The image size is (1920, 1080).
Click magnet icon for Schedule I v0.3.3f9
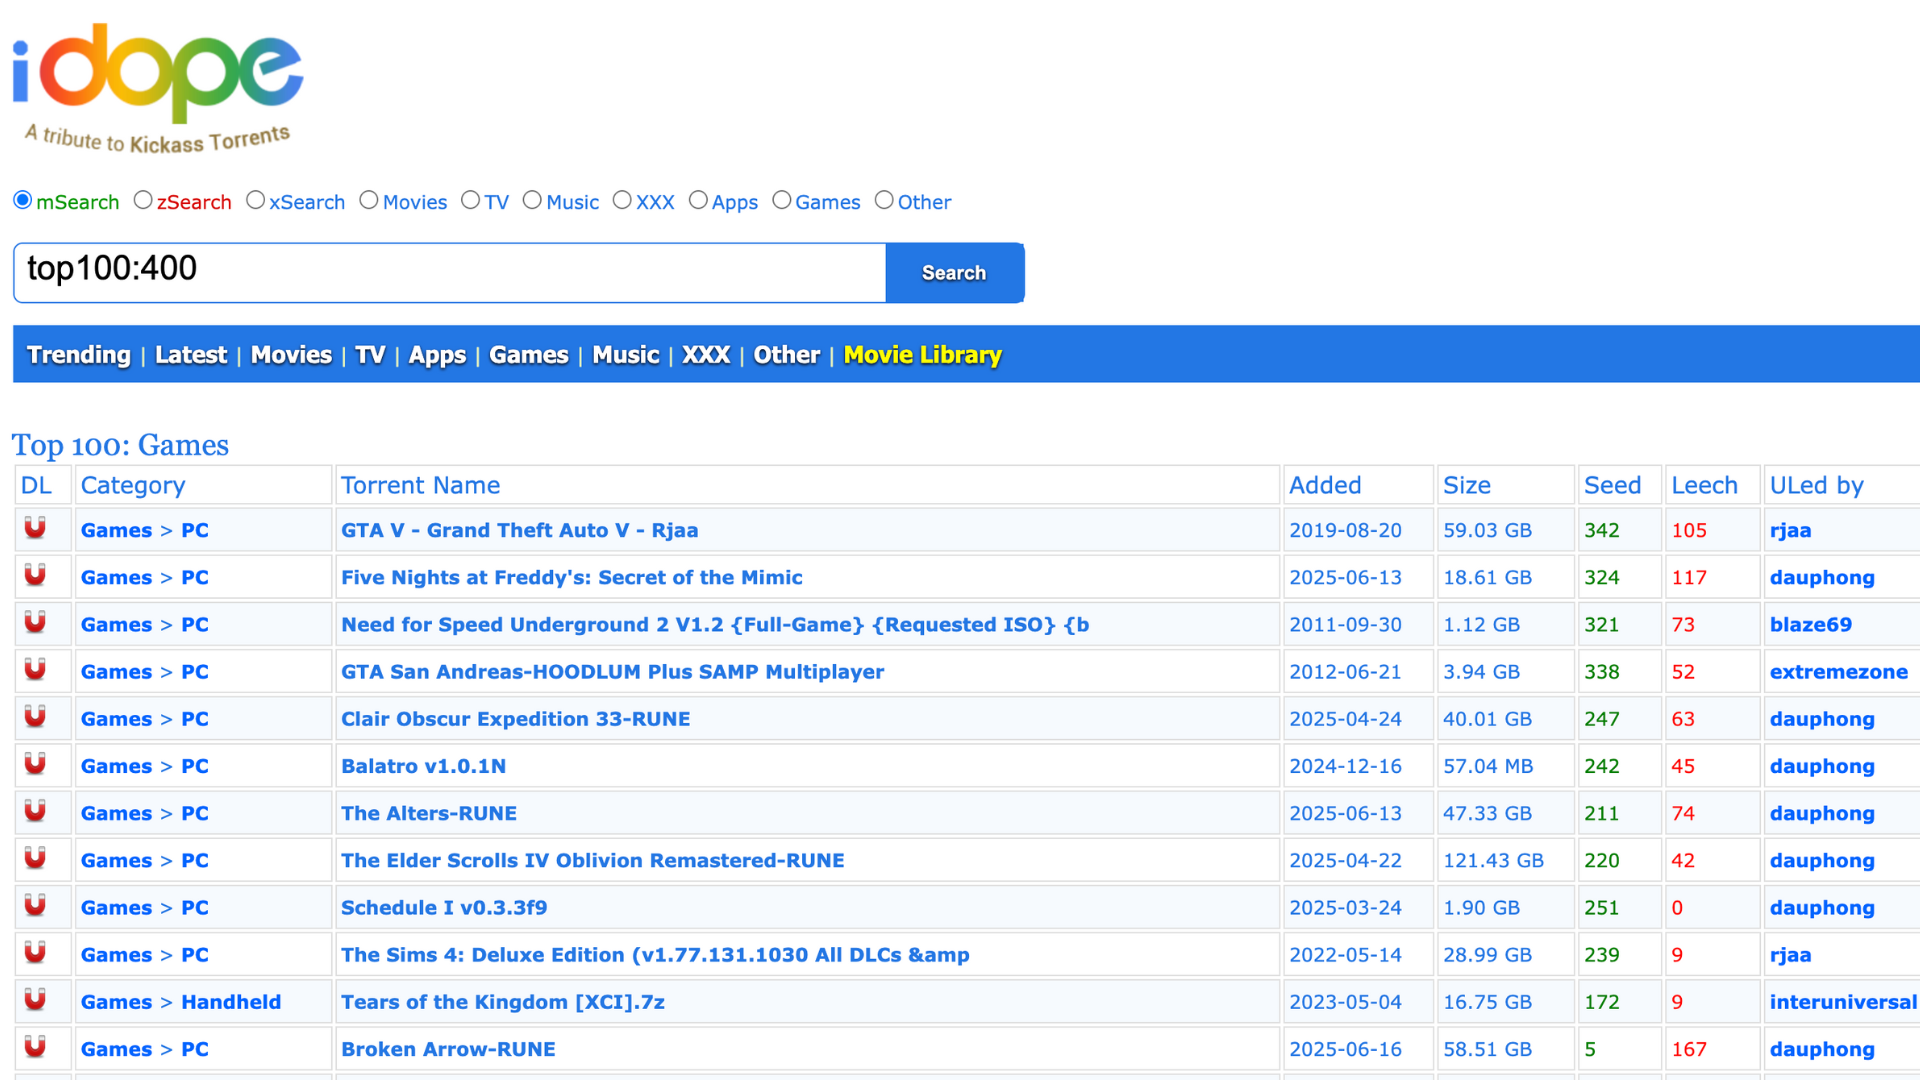[x=35, y=905]
